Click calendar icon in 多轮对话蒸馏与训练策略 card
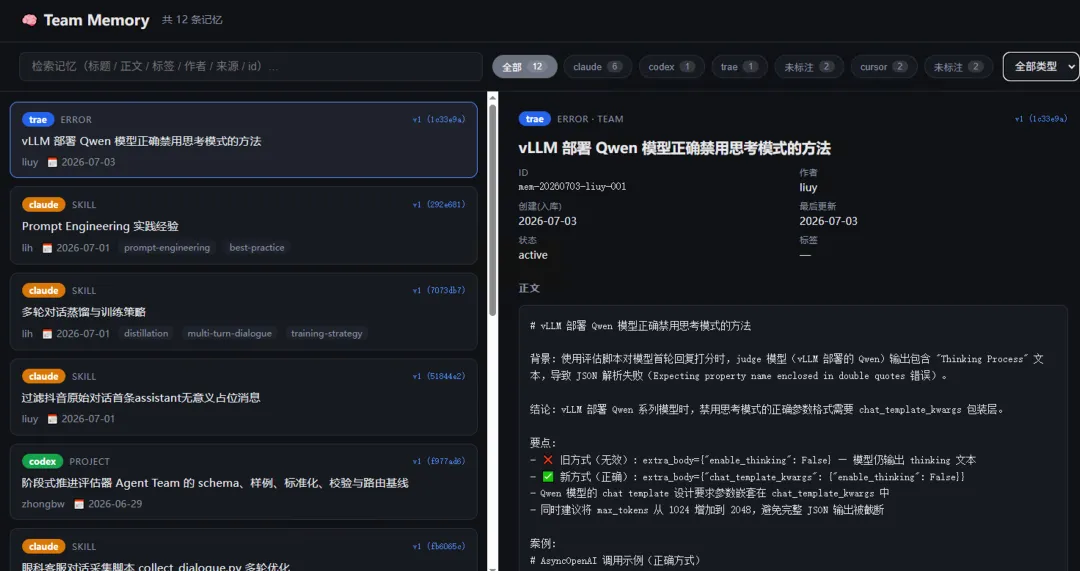 [48, 333]
